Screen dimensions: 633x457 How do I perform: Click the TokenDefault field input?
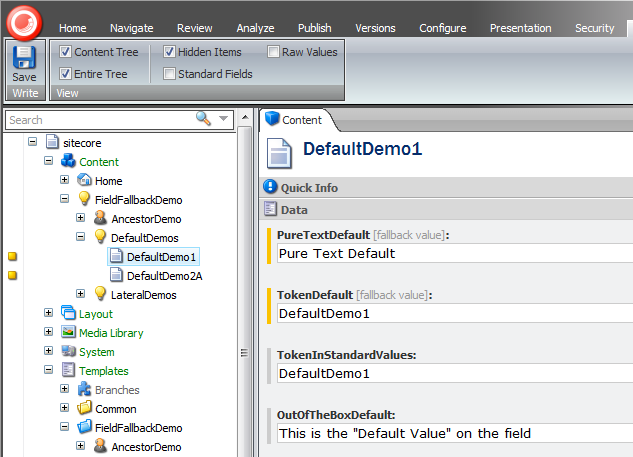pyautogui.click(x=455, y=313)
